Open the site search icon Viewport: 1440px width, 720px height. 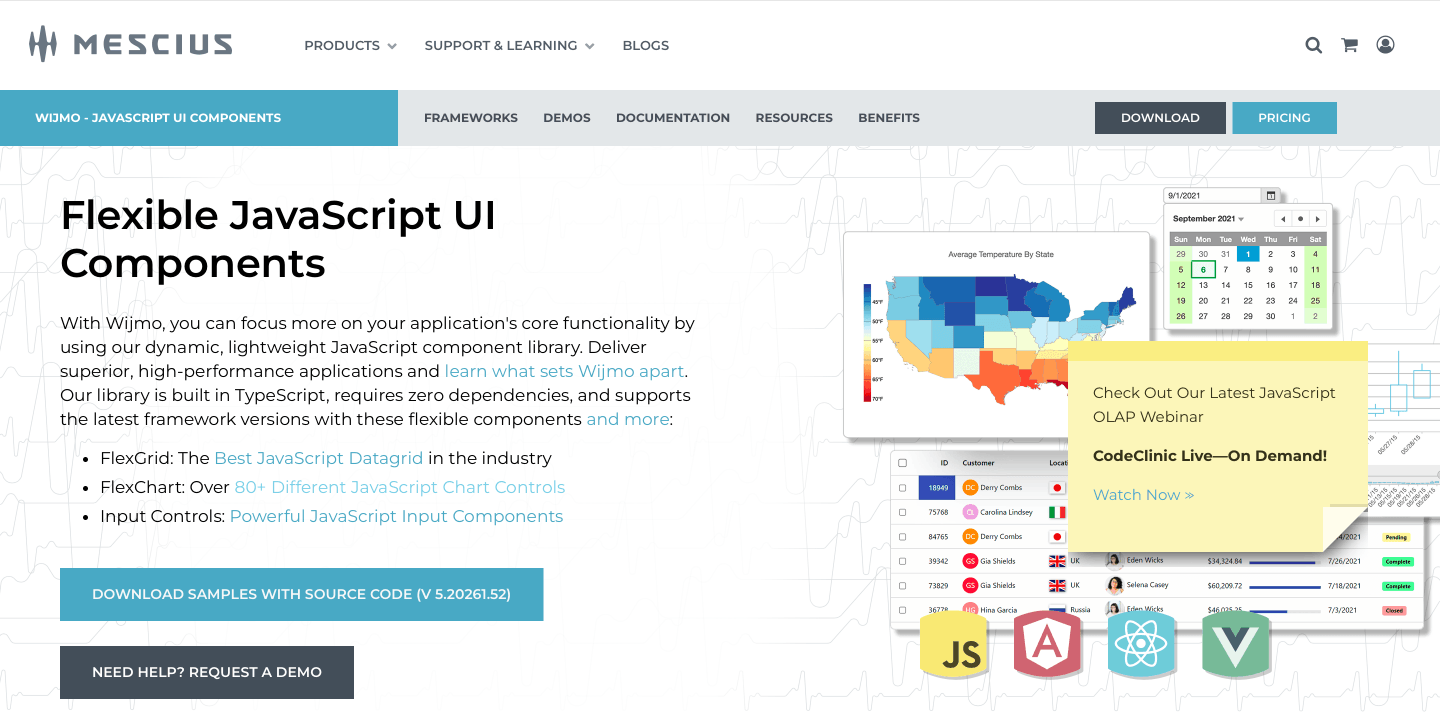coord(1314,45)
